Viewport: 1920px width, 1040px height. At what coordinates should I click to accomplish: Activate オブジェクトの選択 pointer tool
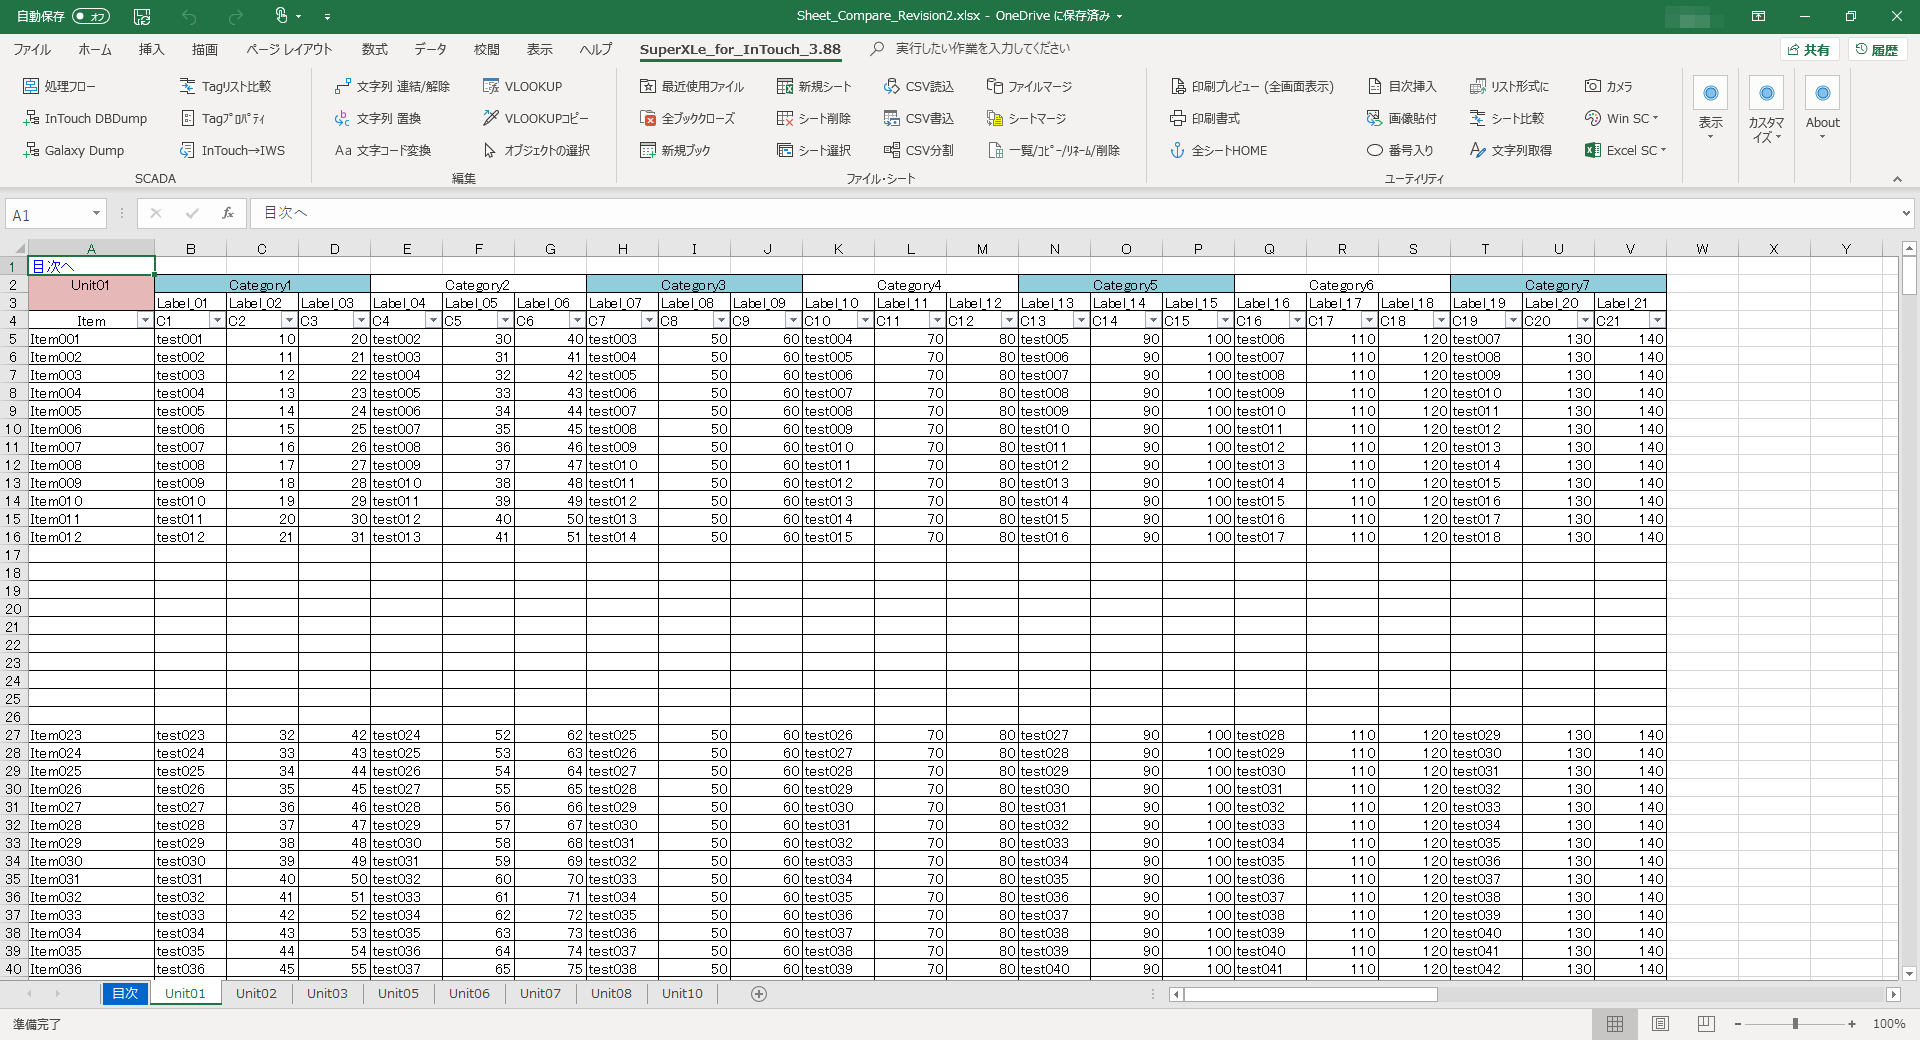[x=536, y=150]
